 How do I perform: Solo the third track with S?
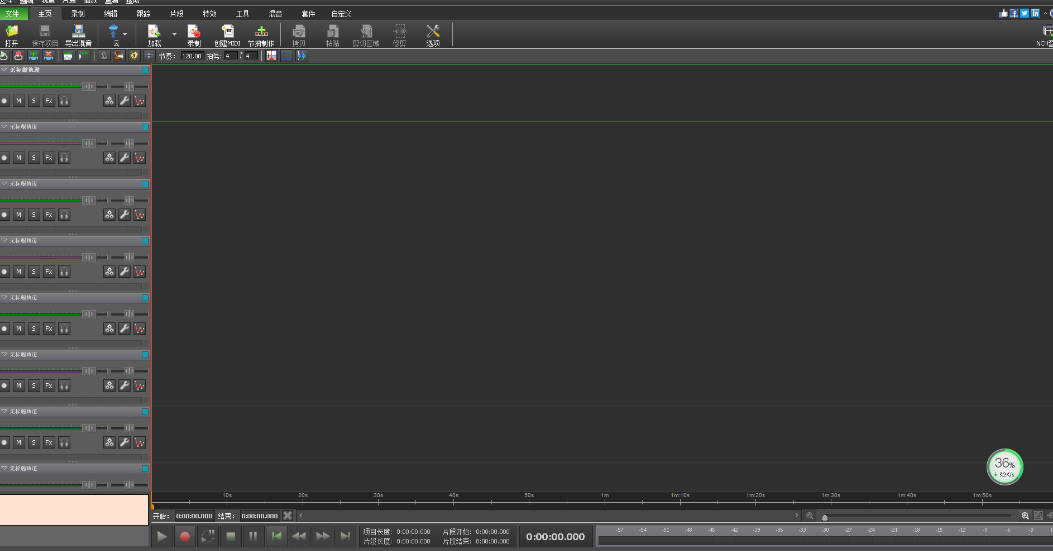[34, 215]
